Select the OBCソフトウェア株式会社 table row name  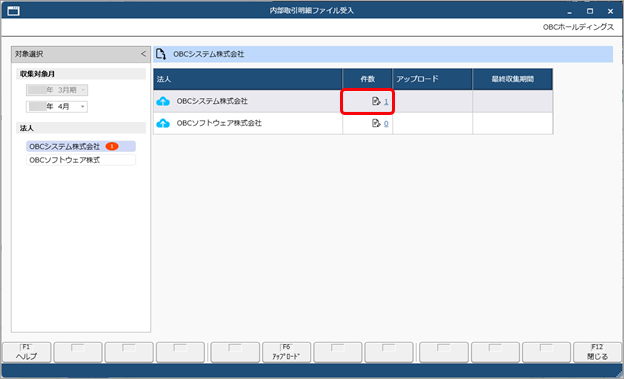pos(219,123)
